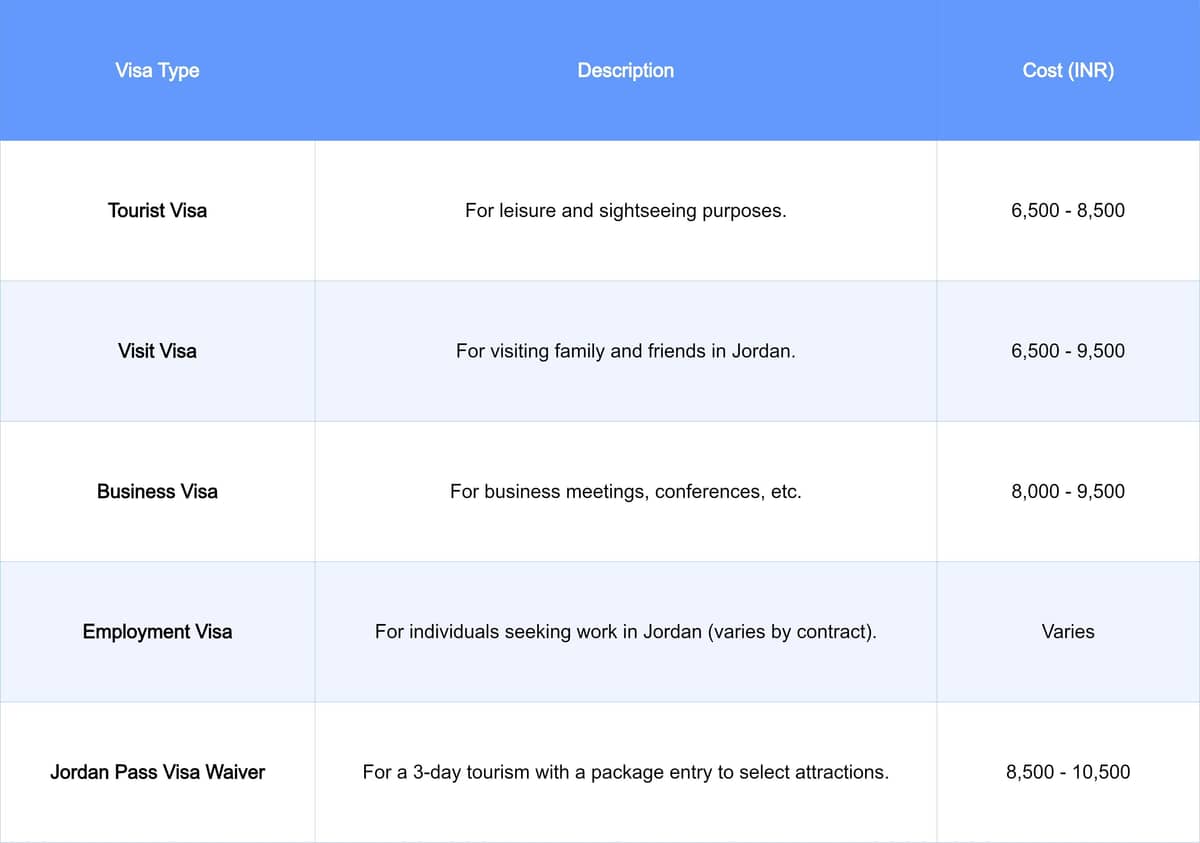Viewport: 1200px width, 843px height.
Task: Click the Visit Visa cell
Action: point(157,351)
